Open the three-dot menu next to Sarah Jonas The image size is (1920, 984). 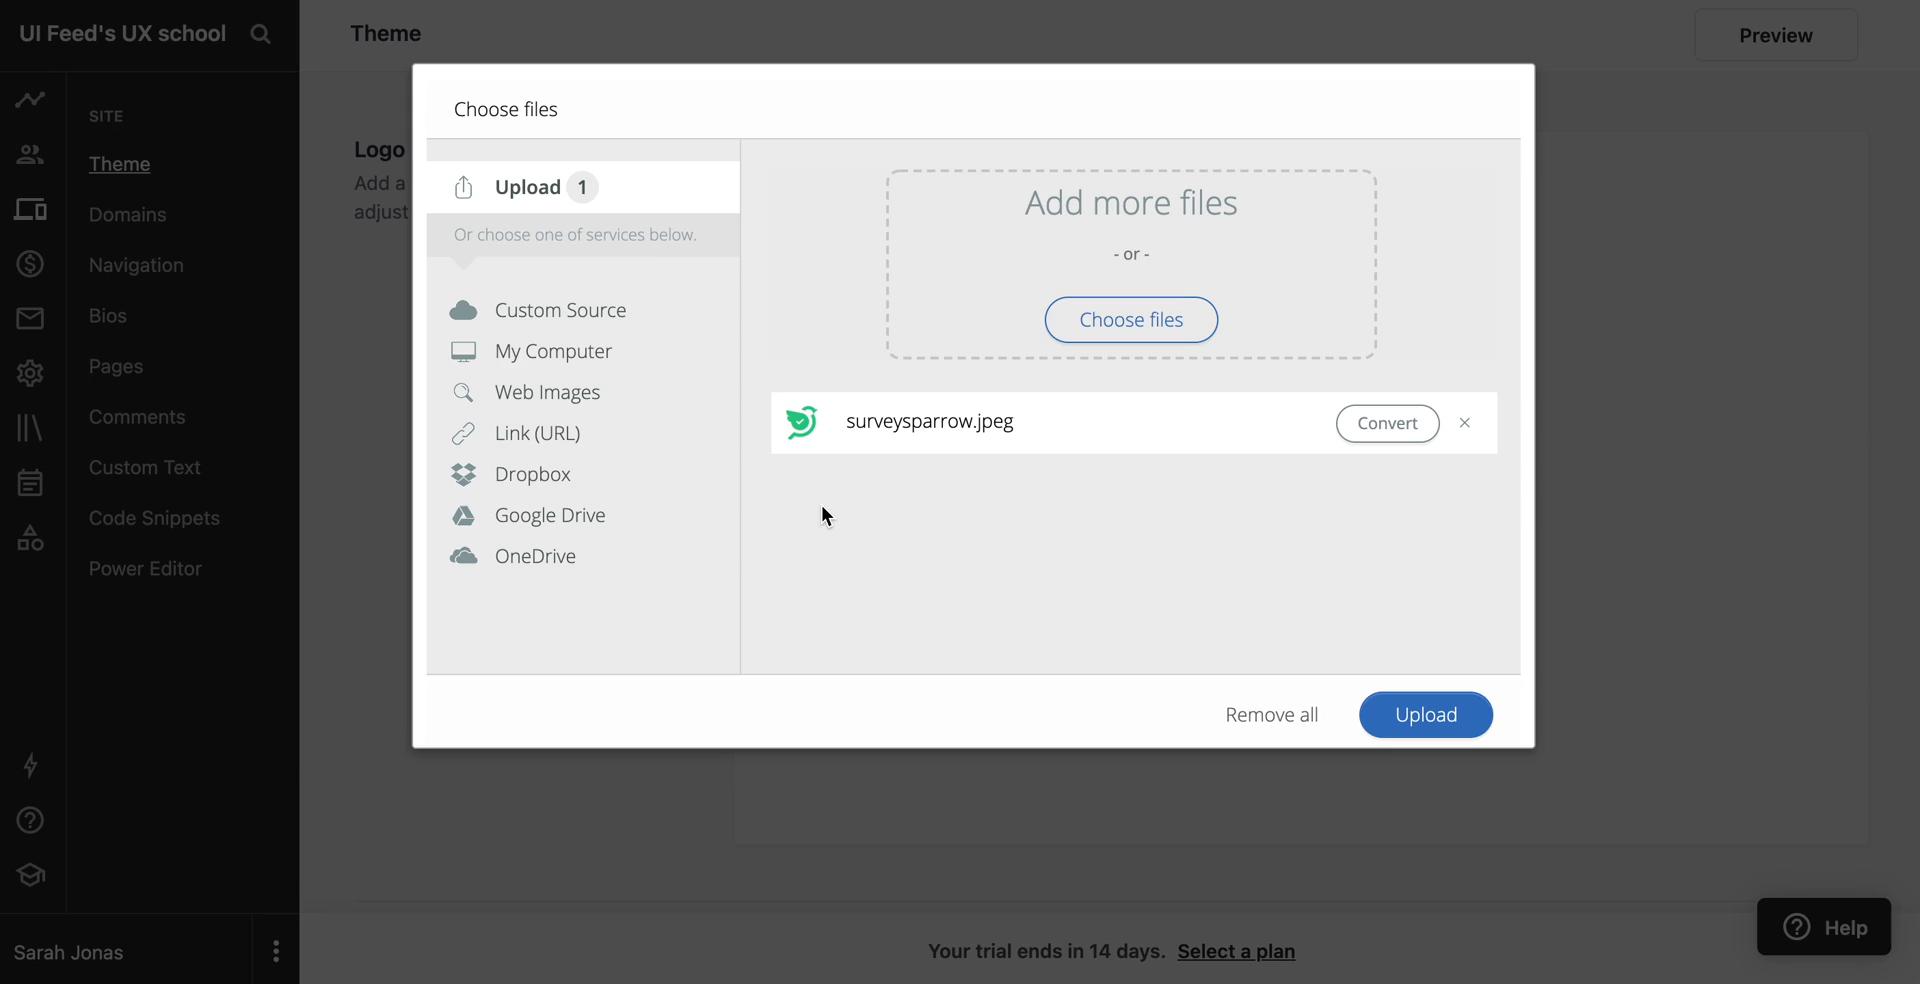[276, 951]
